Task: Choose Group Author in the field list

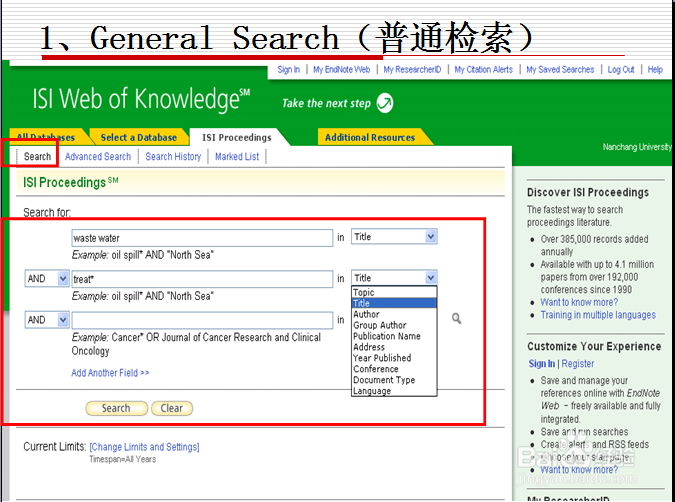Action: point(394,325)
